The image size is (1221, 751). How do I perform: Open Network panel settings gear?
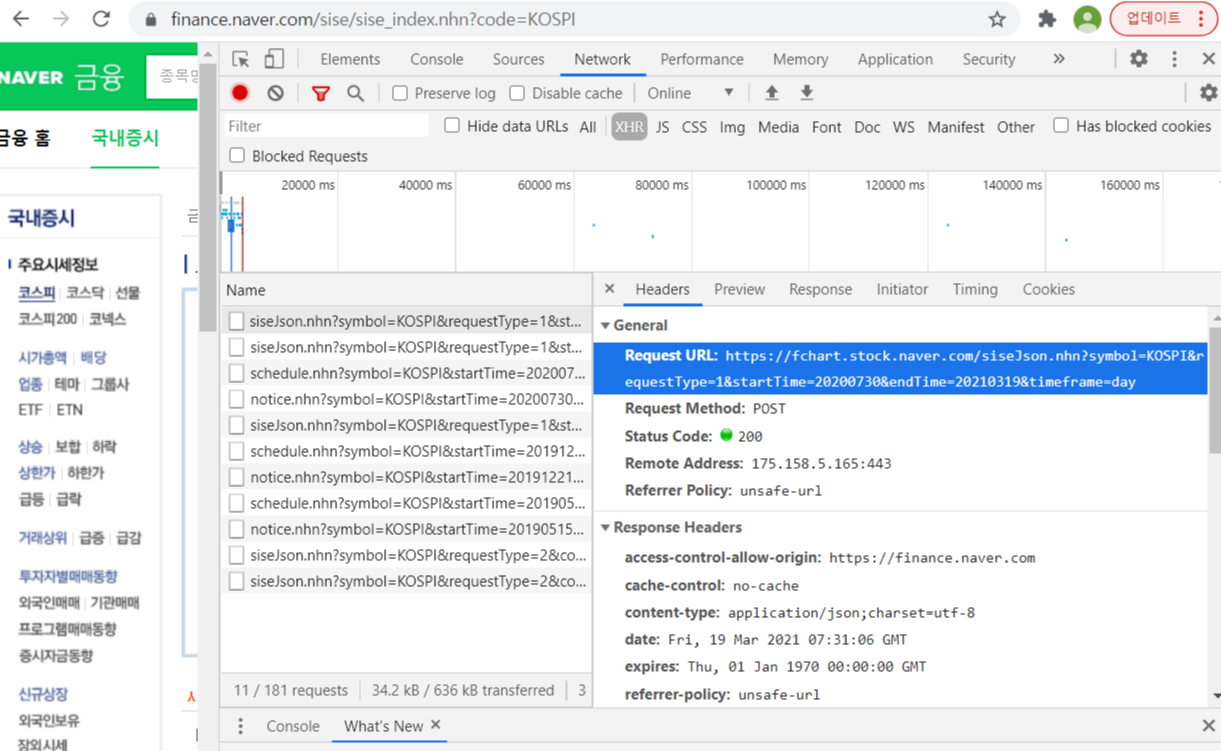pyautogui.click(x=1208, y=93)
